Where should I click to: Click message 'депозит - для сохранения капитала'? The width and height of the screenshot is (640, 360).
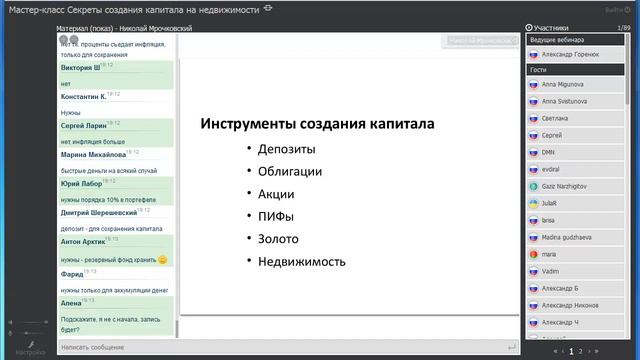click(x=111, y=229)
